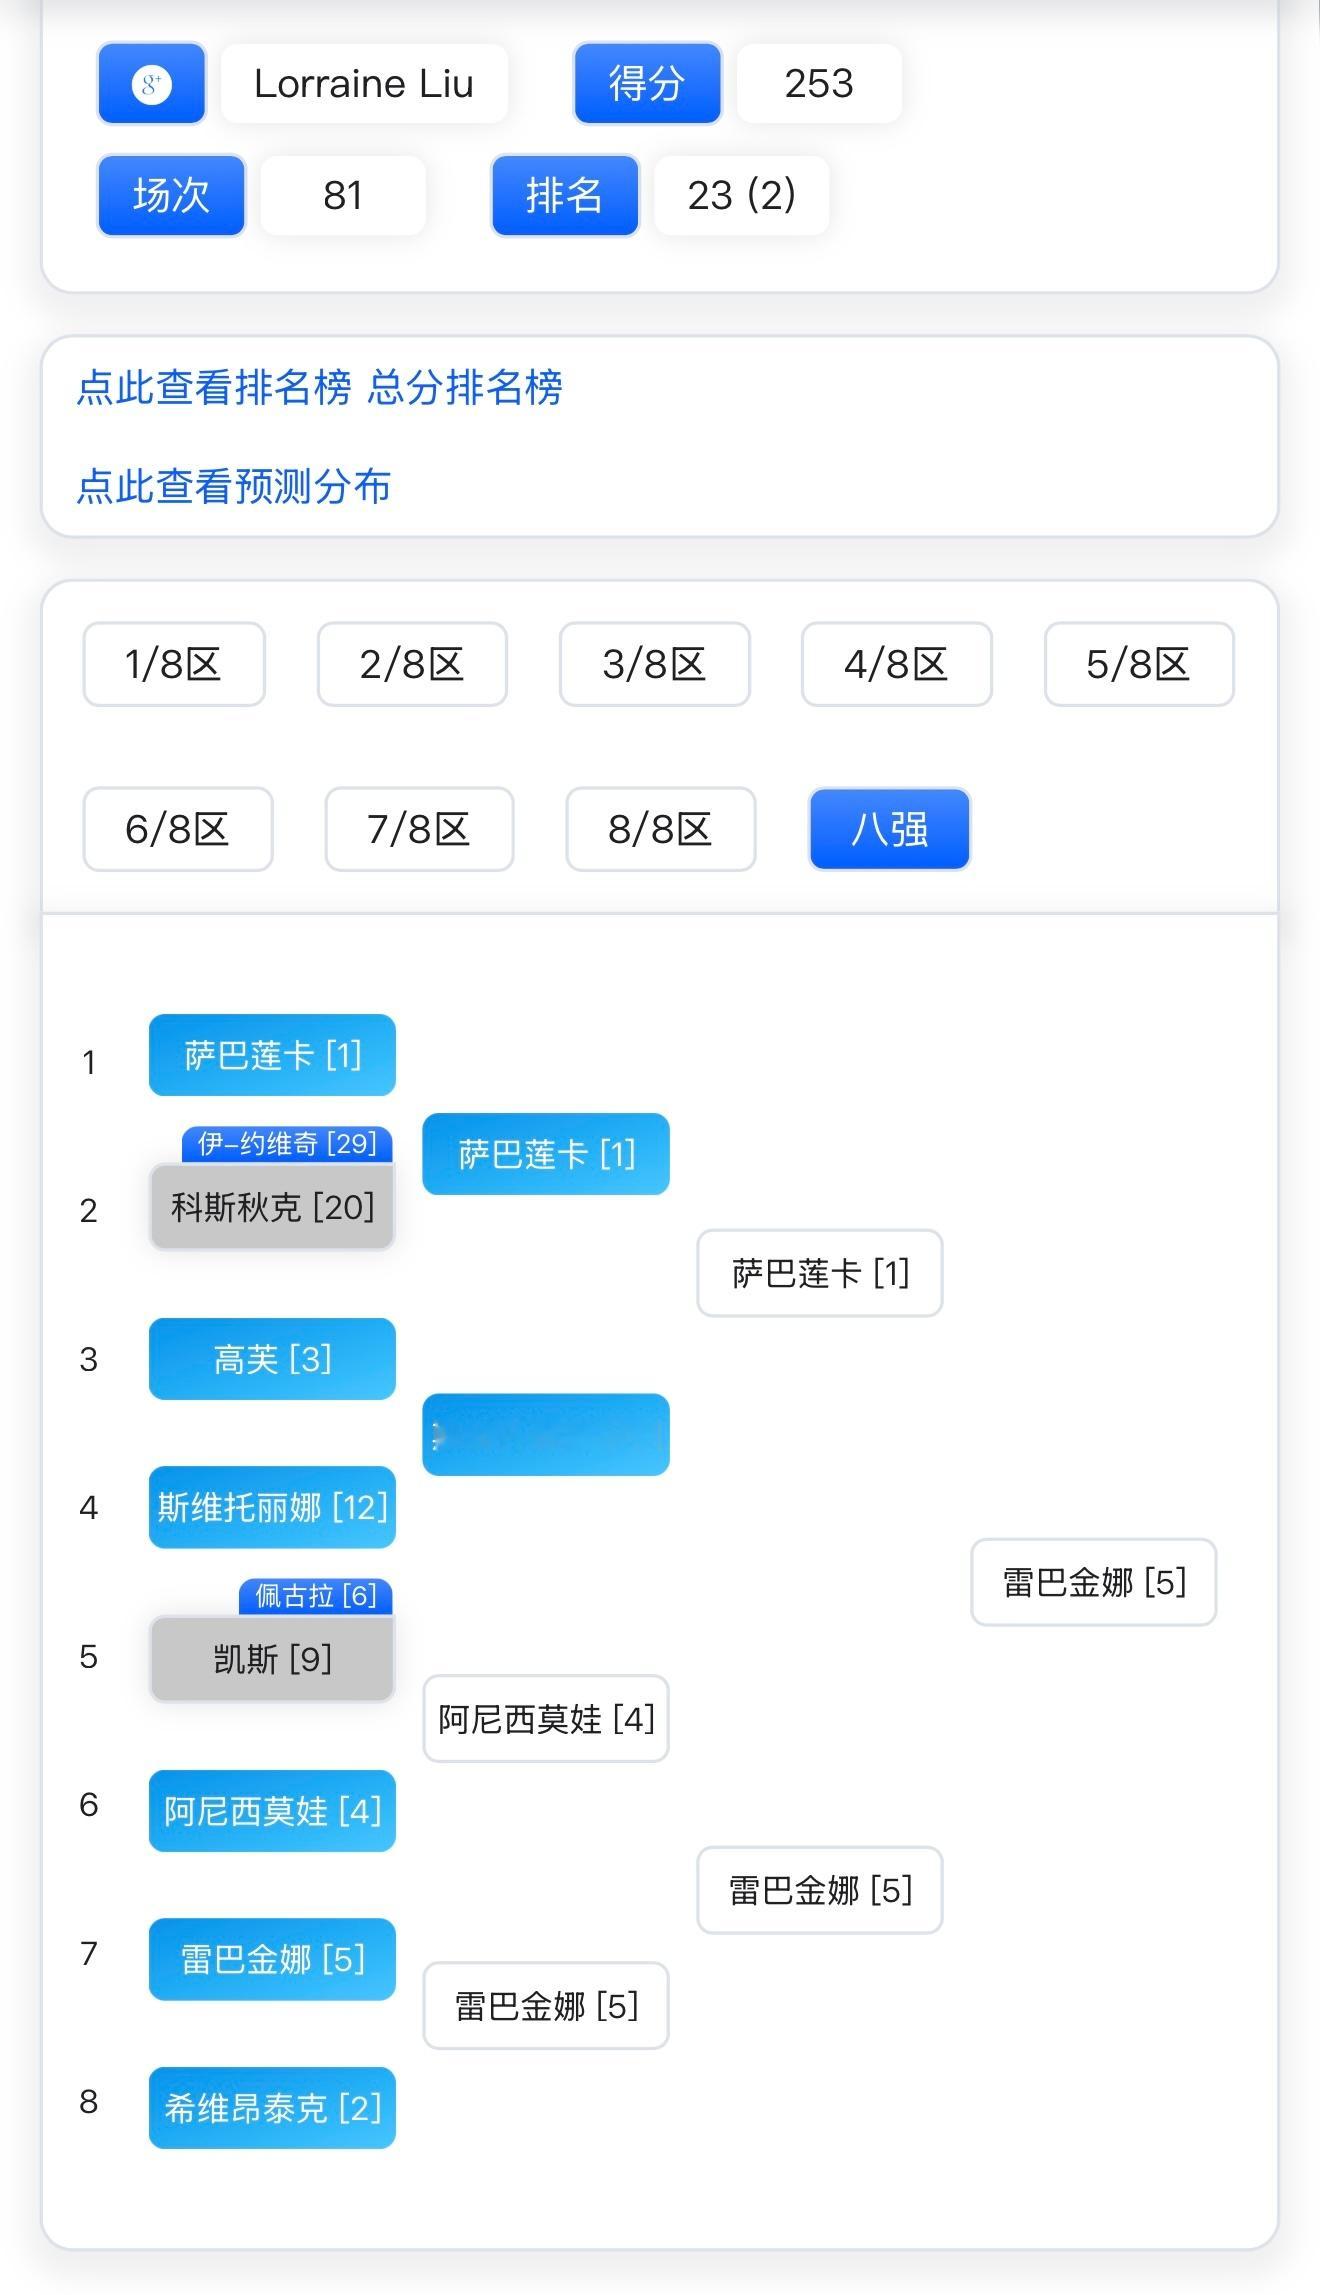Select 希维昂泰克 [2] bracket entry

[272, 2108]
